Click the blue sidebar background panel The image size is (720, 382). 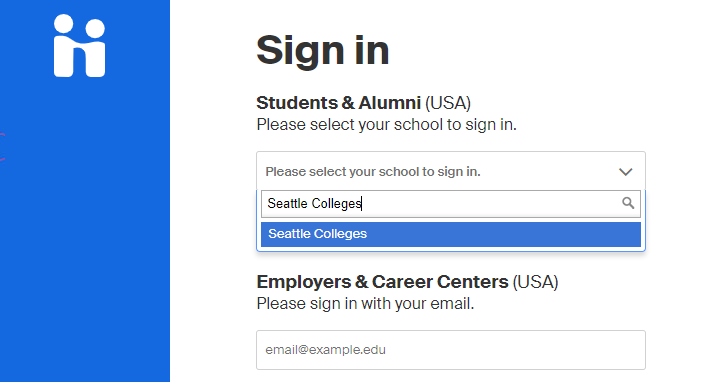[x=85, y=230]
